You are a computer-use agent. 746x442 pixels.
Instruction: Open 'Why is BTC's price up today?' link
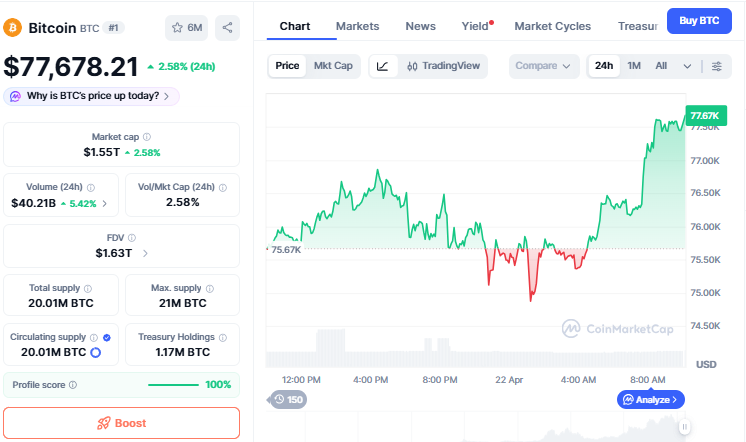[x=93, y=96]
